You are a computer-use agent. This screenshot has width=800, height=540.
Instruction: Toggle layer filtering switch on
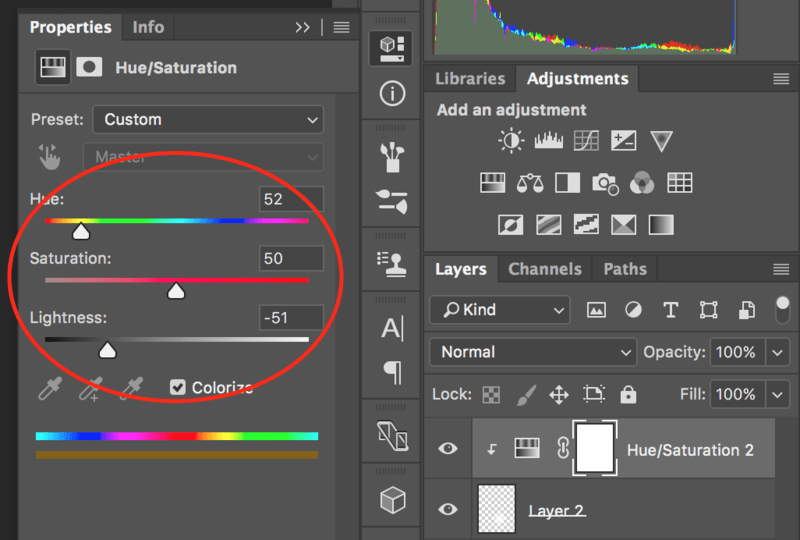(x=782, y=310)
